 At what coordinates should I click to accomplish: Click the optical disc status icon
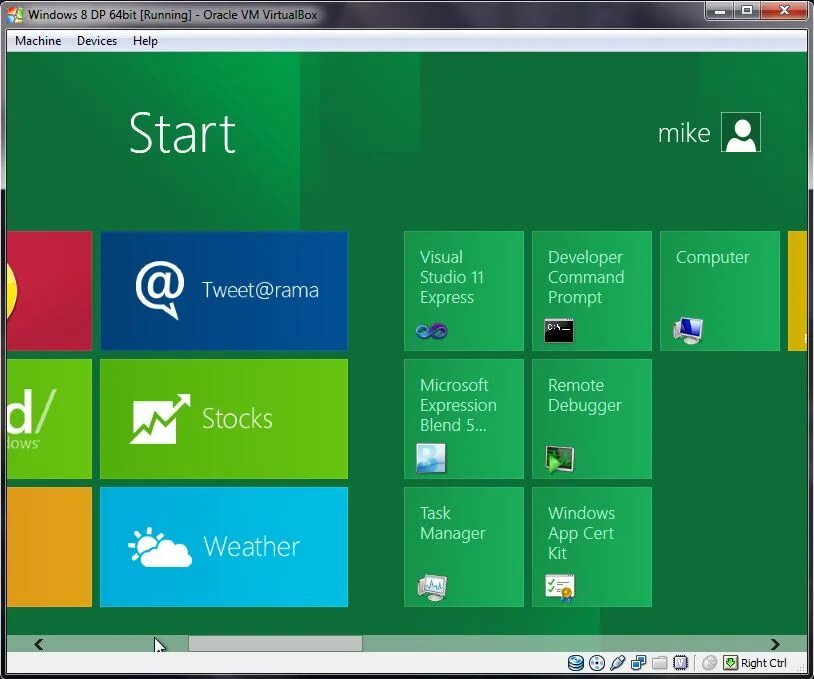597,663
